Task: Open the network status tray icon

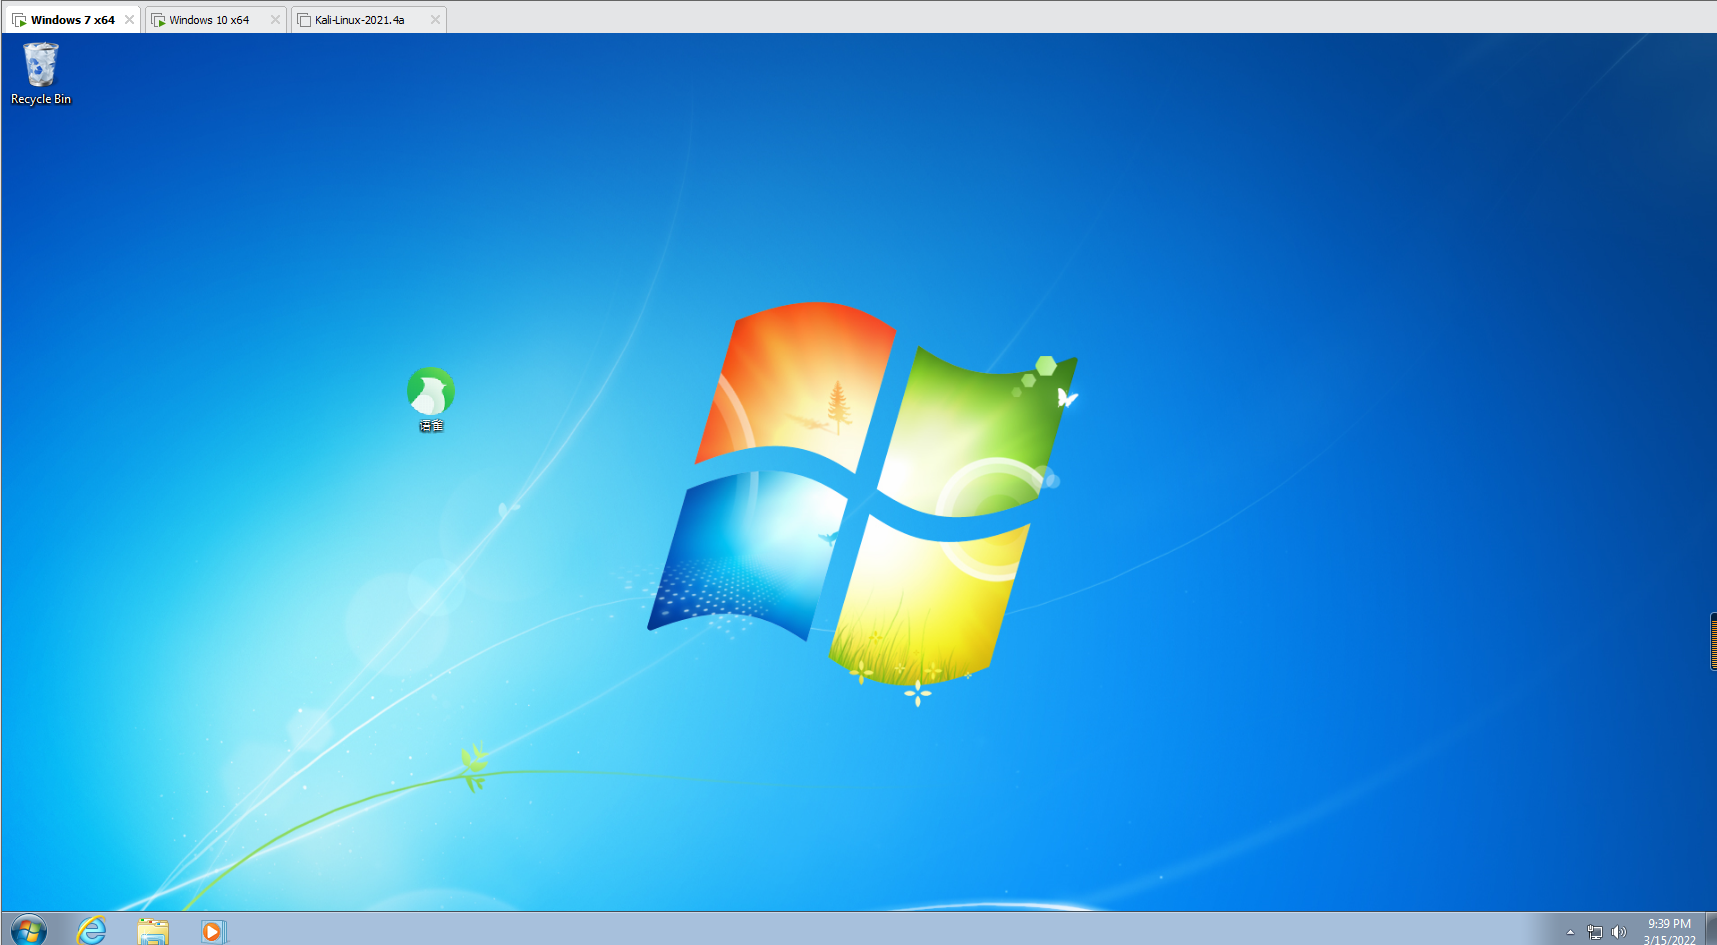Action: point(1594,932)
